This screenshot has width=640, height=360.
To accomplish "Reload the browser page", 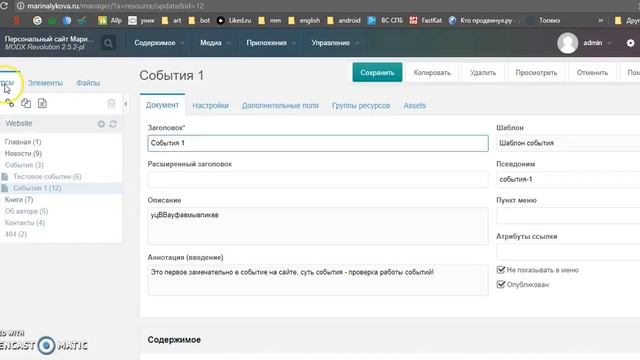I will (x=4, y=6).
